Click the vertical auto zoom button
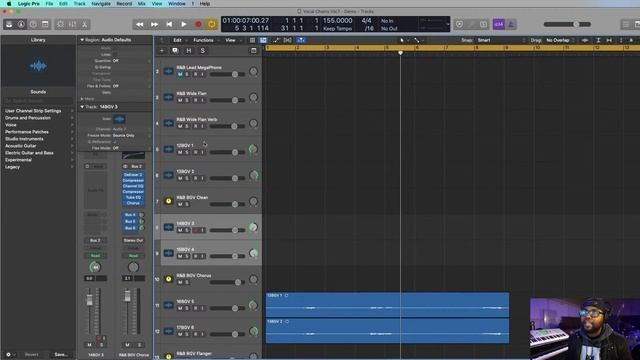640x360 pixels. coord(598,40)
